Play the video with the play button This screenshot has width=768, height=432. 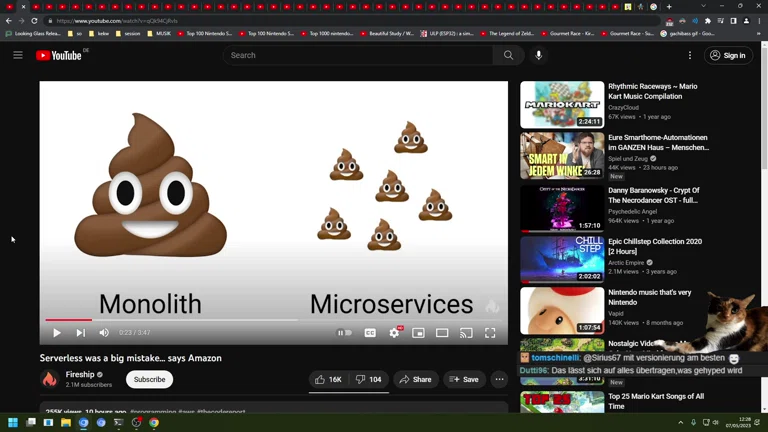coord(57,333)
